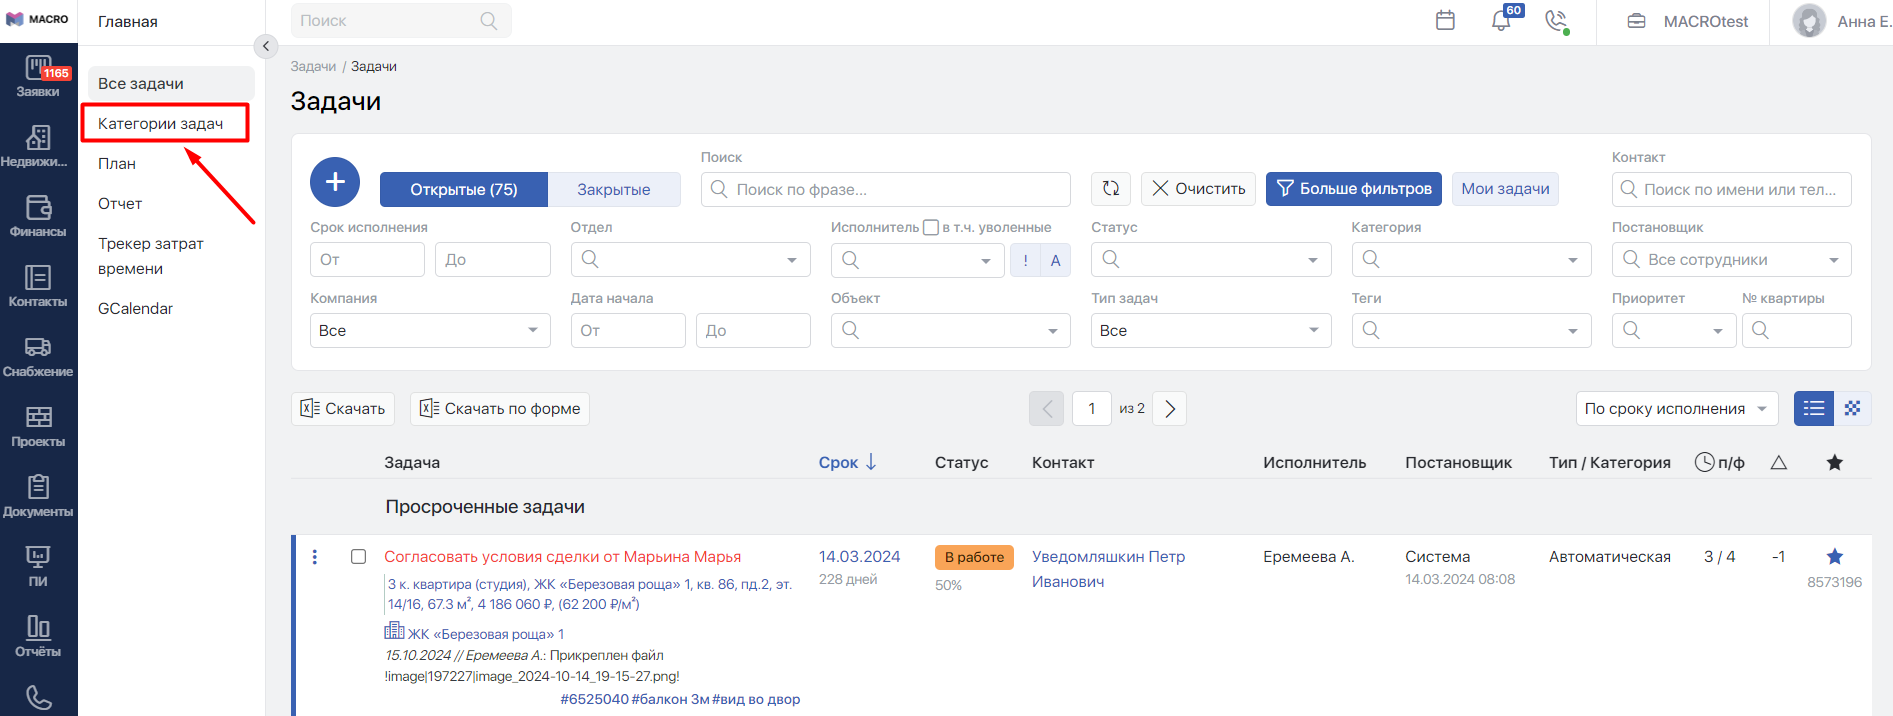
Task: Enable the 'в т.ч. уволенные' checkbox
Action: [x=931, y=227]
